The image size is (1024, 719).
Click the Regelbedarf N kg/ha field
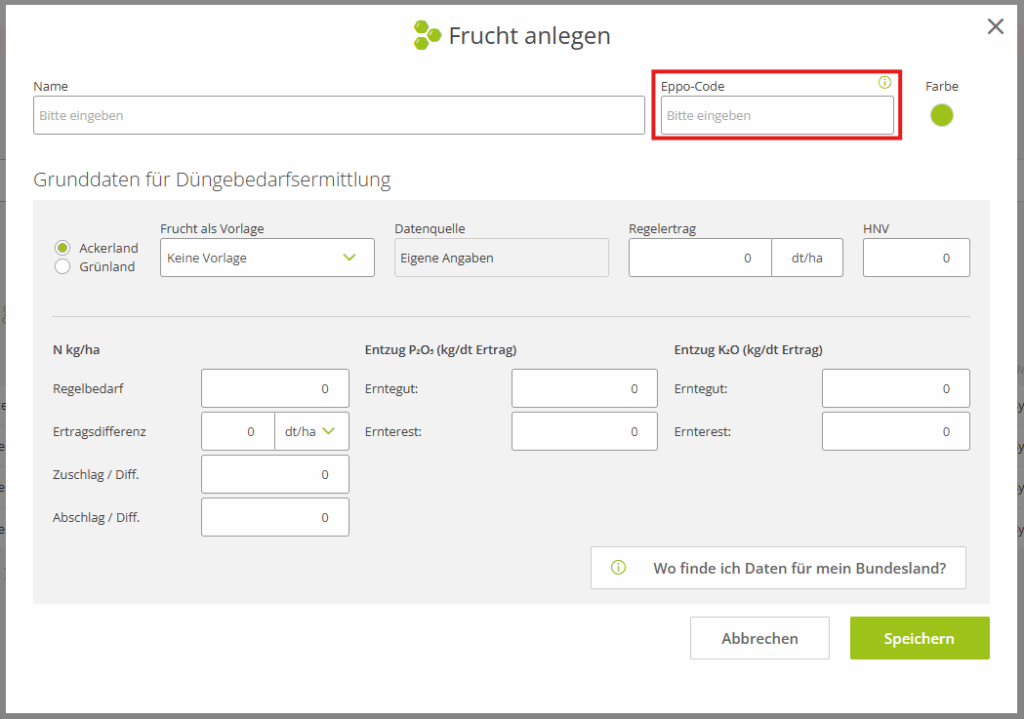click(275, 389)
